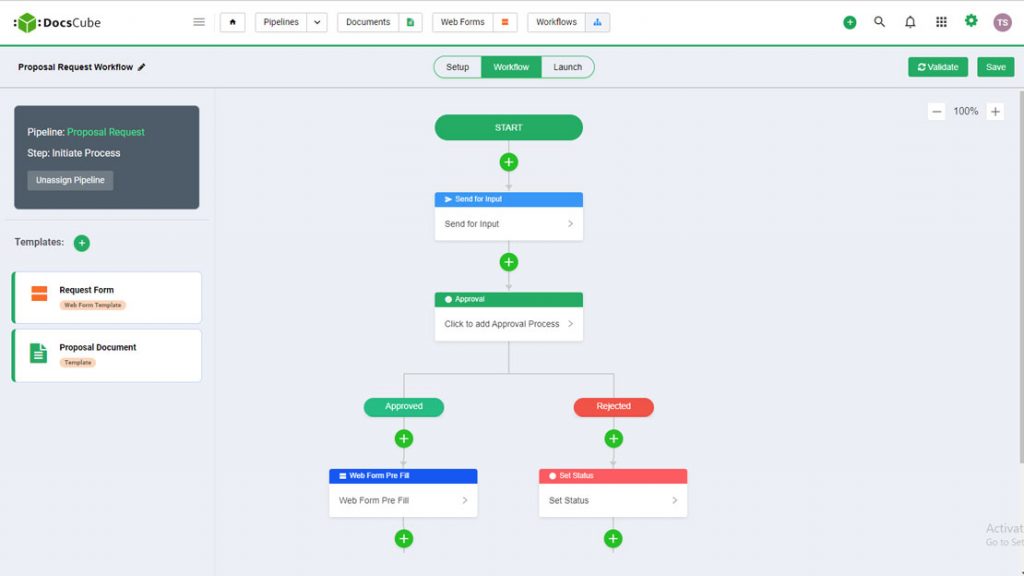Screen dimensions: 1024x576
Task: Switch to the Setup tab
Action: point(457,67)
